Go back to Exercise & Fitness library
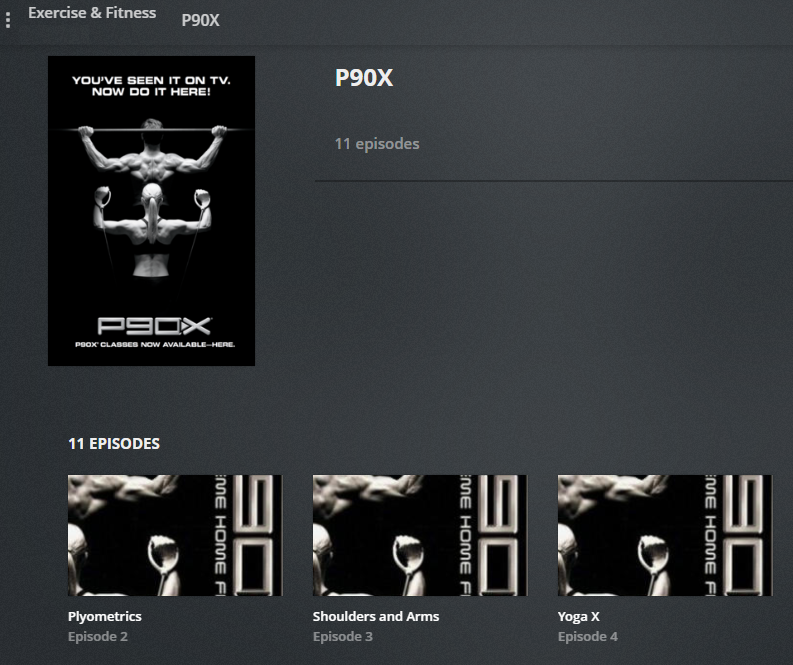The image size is (793, 665). click(92, 13)
